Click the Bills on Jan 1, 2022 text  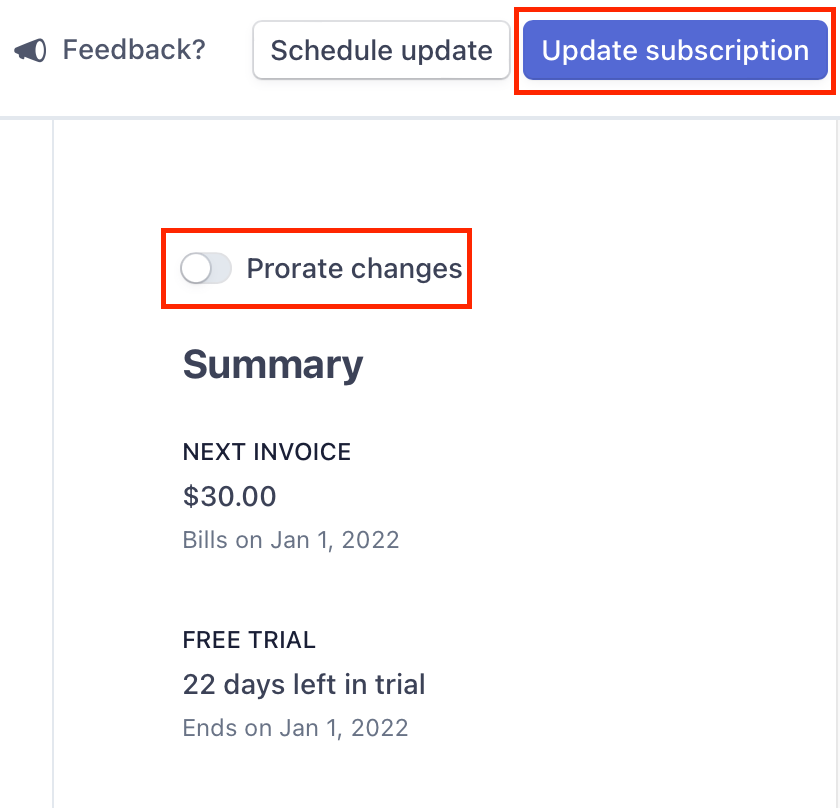(x=291, y=539)
